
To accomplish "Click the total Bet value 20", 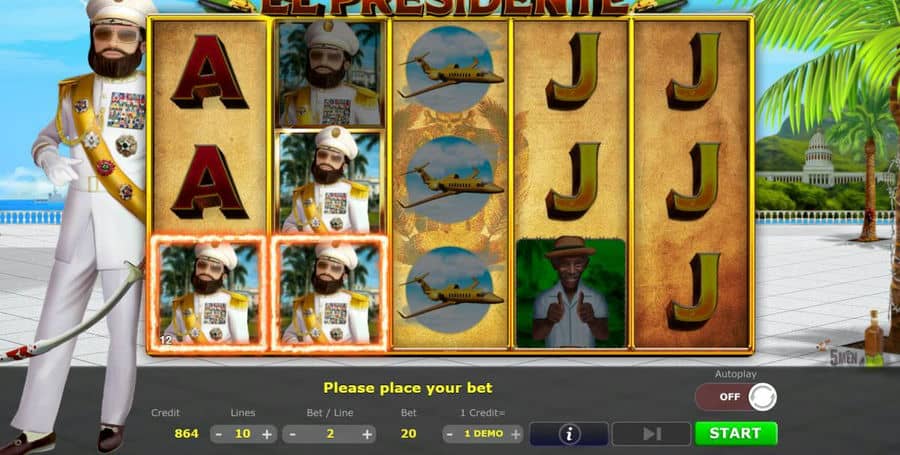I will click(x=409, y=433).
